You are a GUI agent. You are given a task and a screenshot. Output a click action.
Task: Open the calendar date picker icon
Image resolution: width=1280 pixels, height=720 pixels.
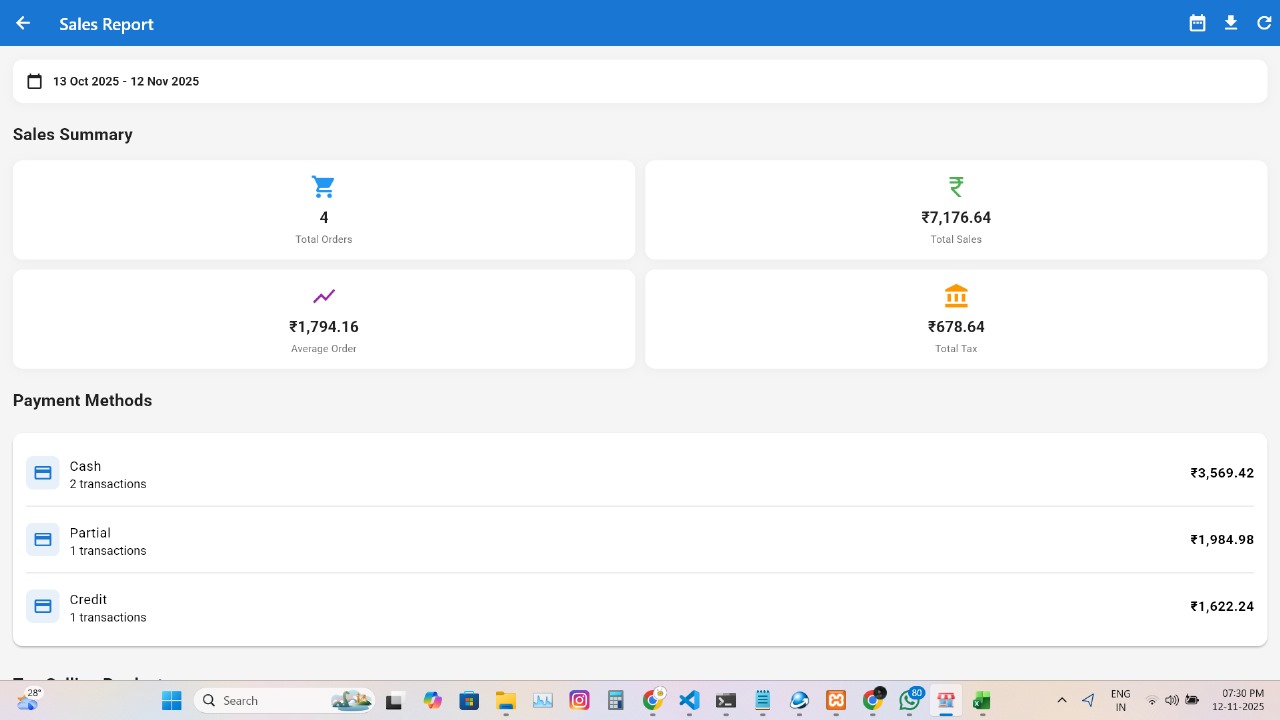[x=1197, y=23]
